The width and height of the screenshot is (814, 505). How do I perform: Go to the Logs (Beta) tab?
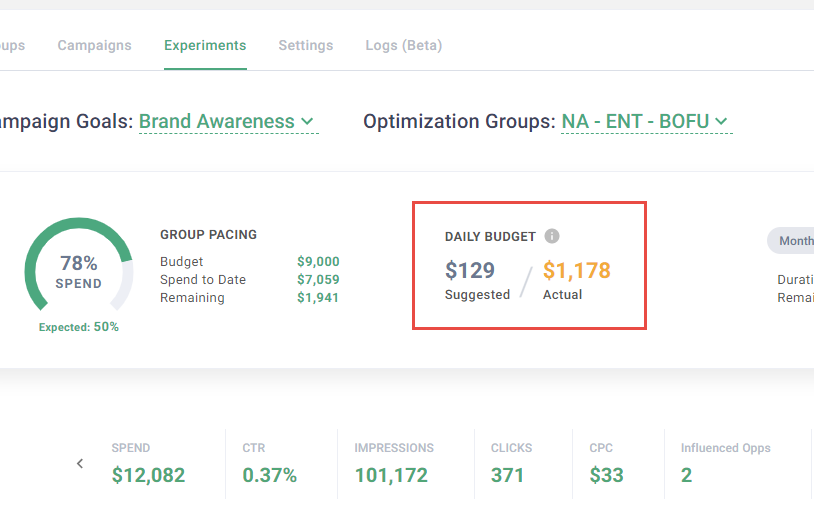(x=403, y=45)
